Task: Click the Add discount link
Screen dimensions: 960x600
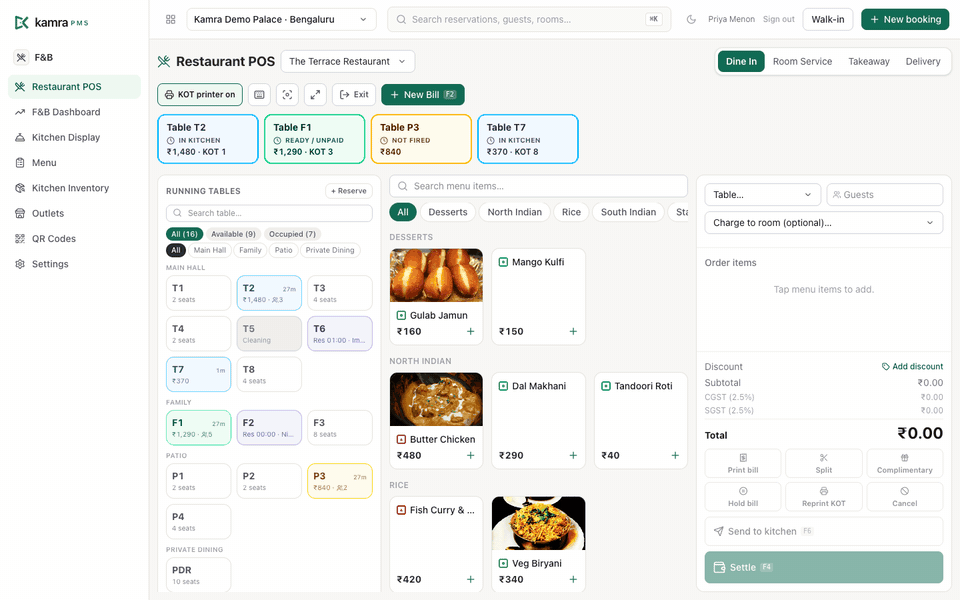Action: click(912, 367)
